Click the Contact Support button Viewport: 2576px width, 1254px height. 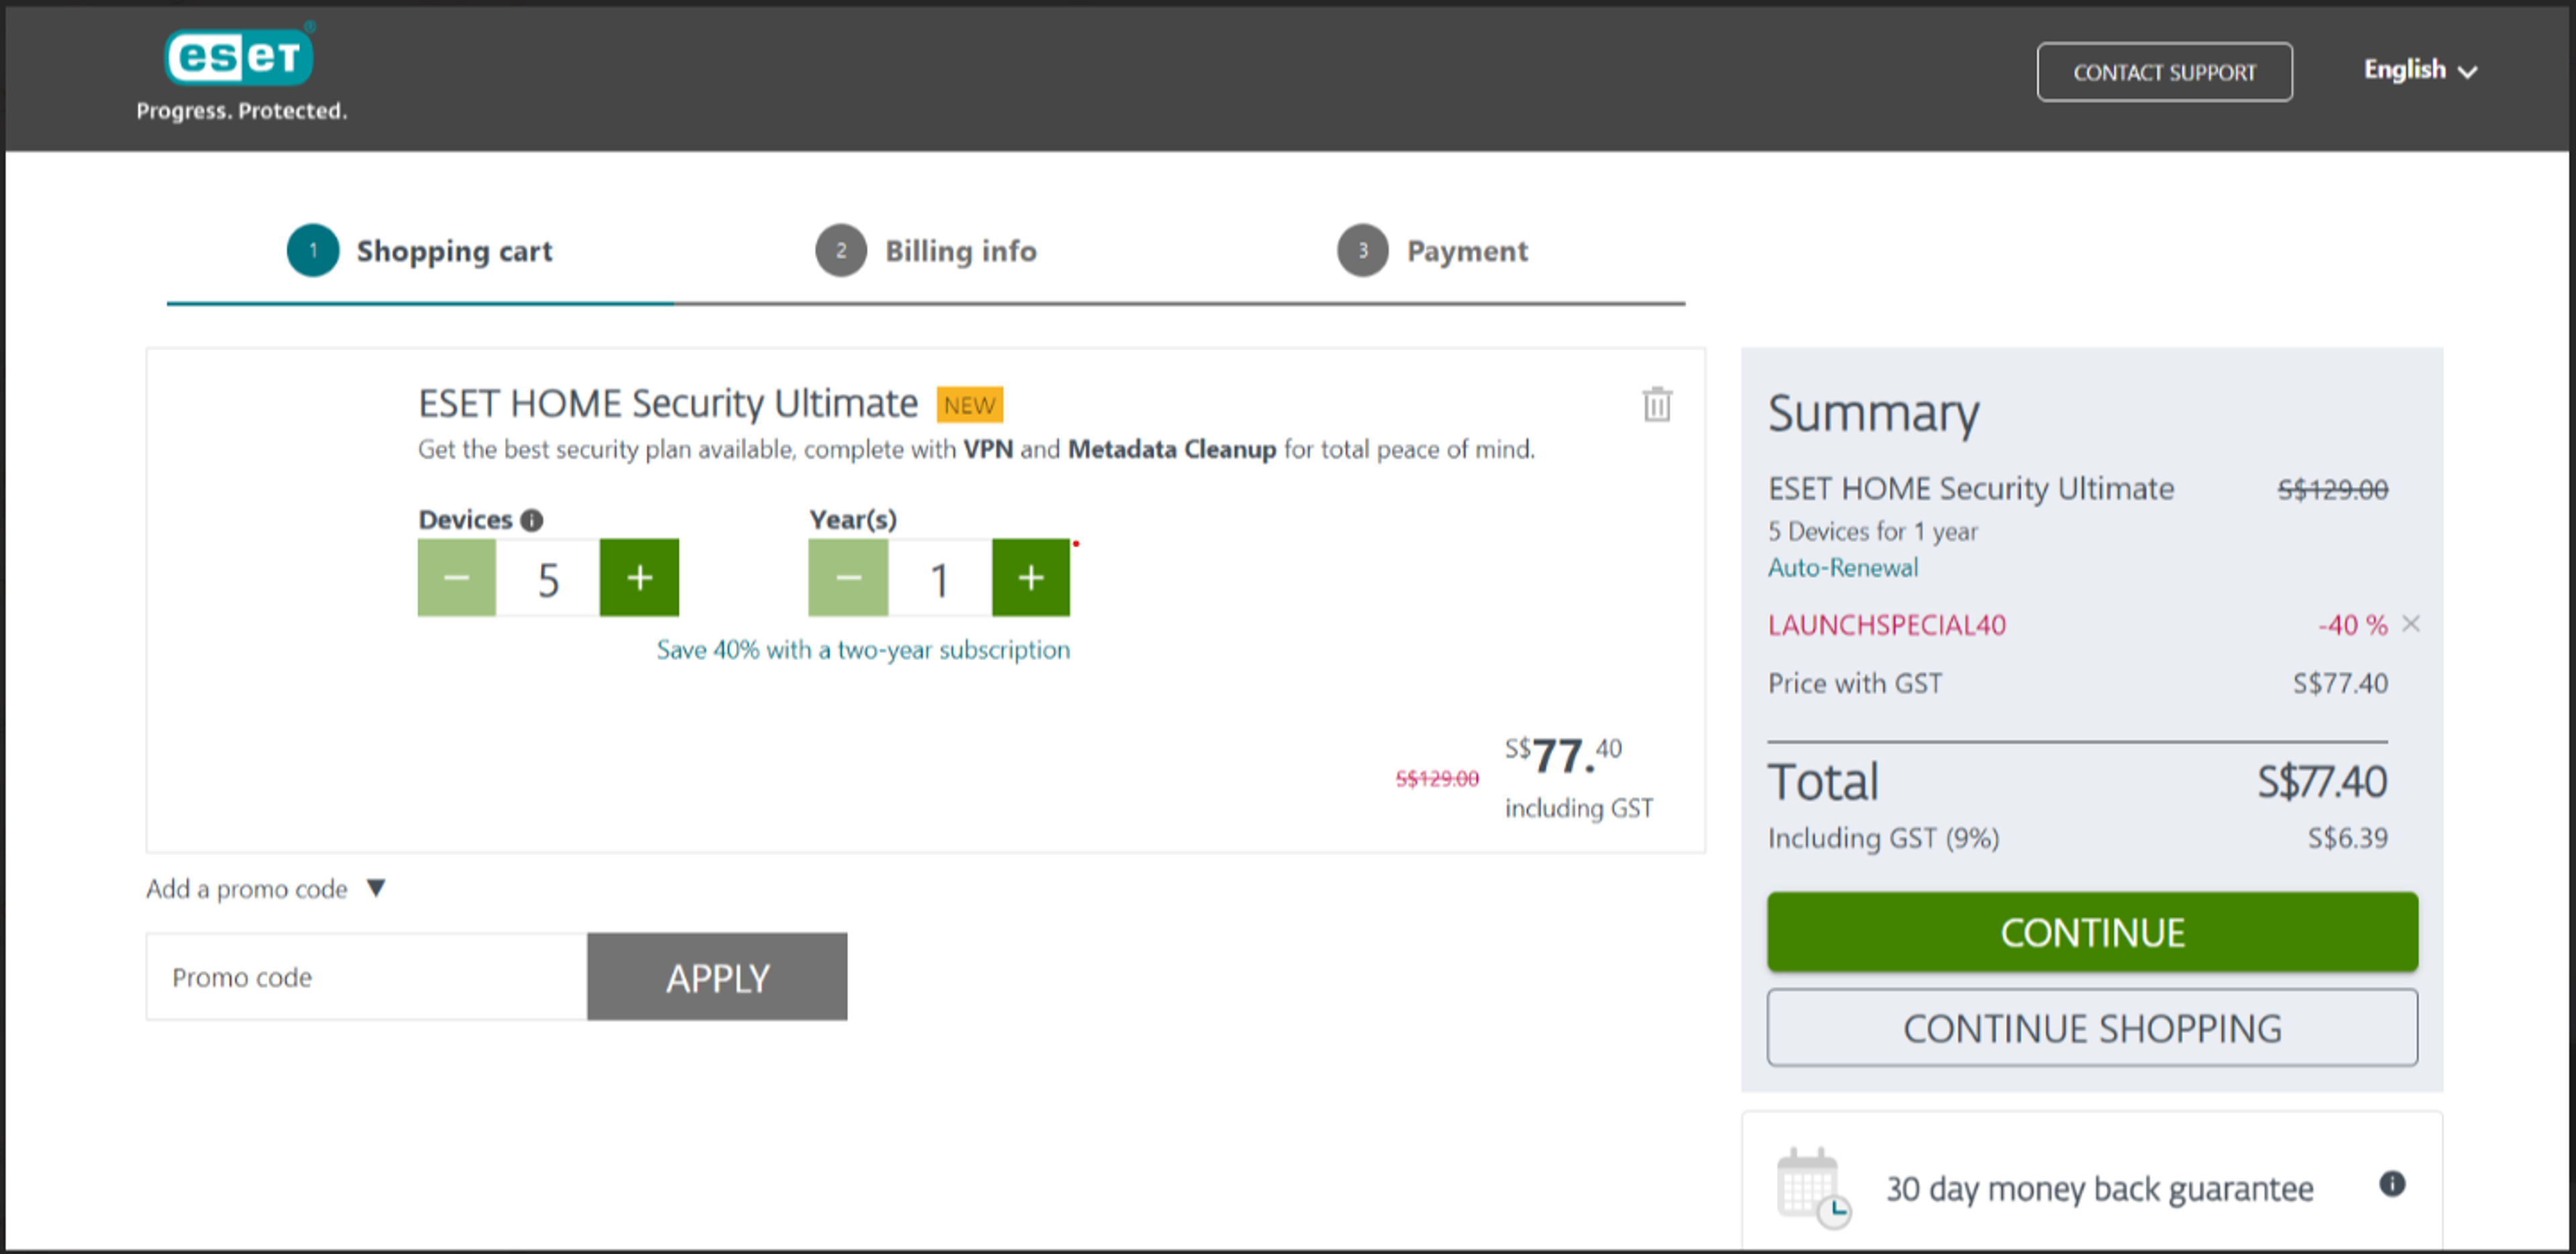pos(2165,72)
